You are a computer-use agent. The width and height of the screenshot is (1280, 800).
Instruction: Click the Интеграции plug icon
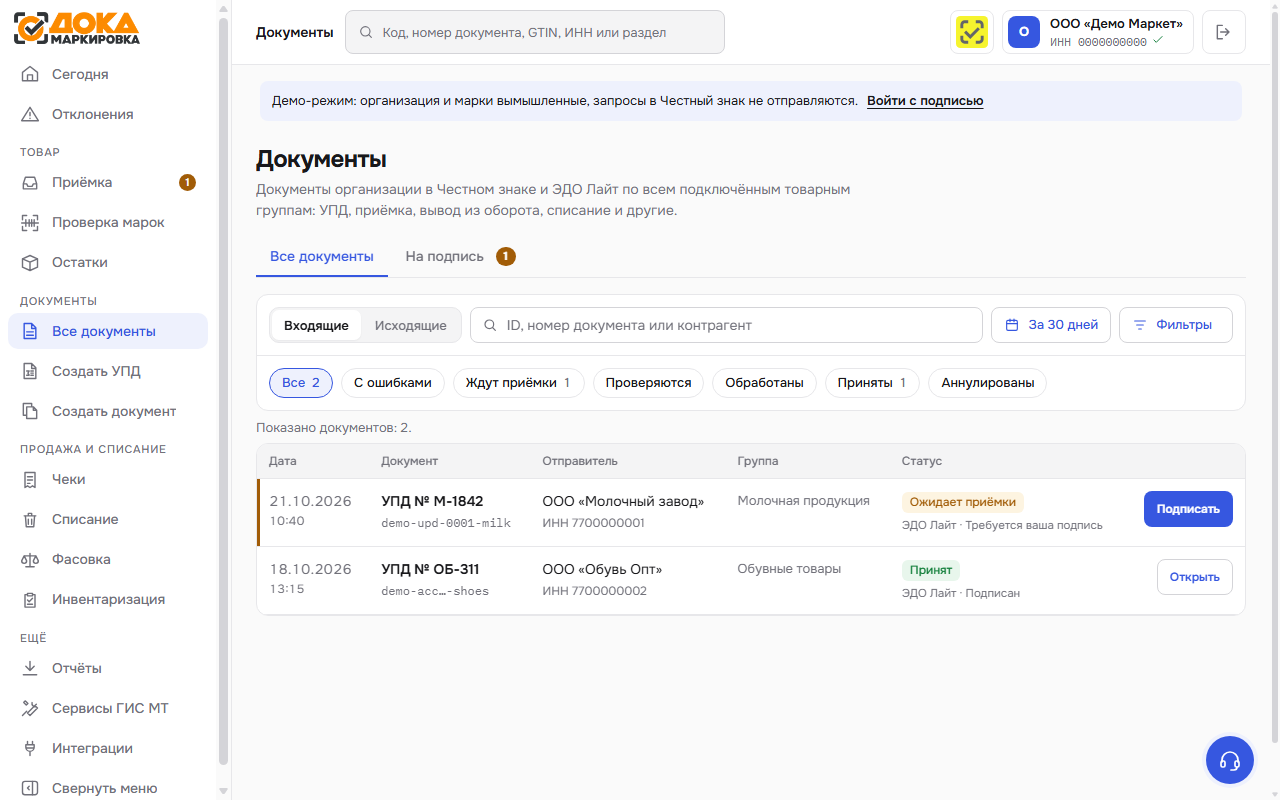point(30,748)
